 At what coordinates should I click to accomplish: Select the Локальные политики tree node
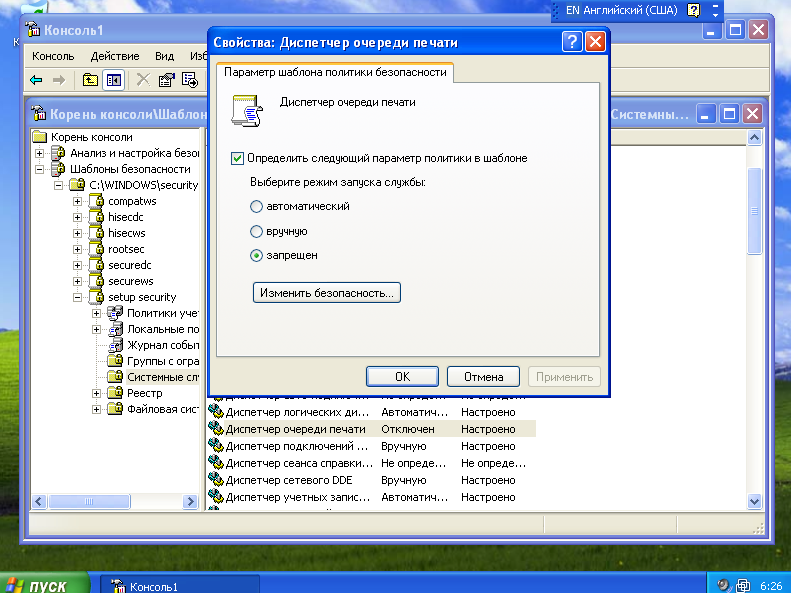tap(162, 329)
